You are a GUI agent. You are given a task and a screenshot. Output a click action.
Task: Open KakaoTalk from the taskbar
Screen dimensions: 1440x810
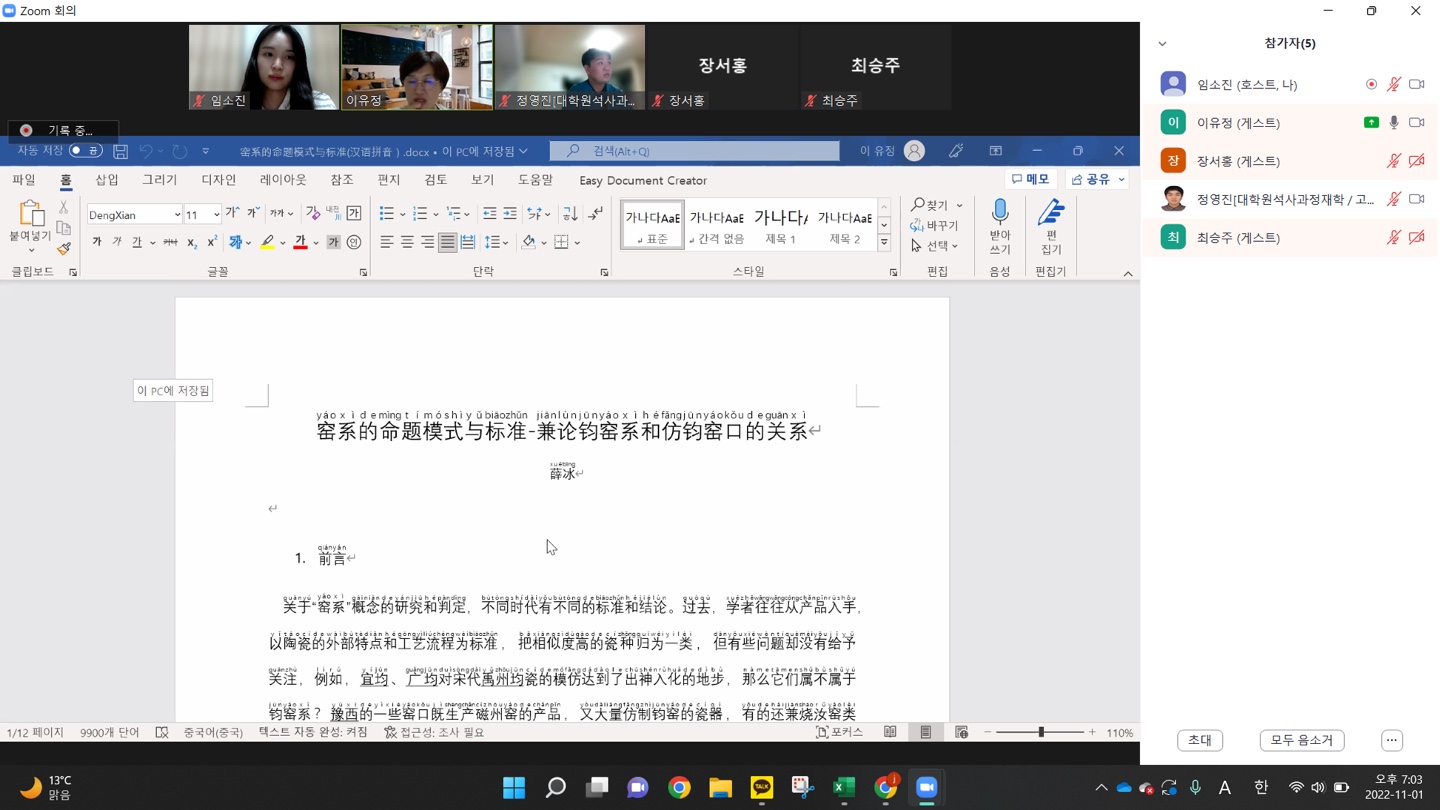tap(761, 788)
